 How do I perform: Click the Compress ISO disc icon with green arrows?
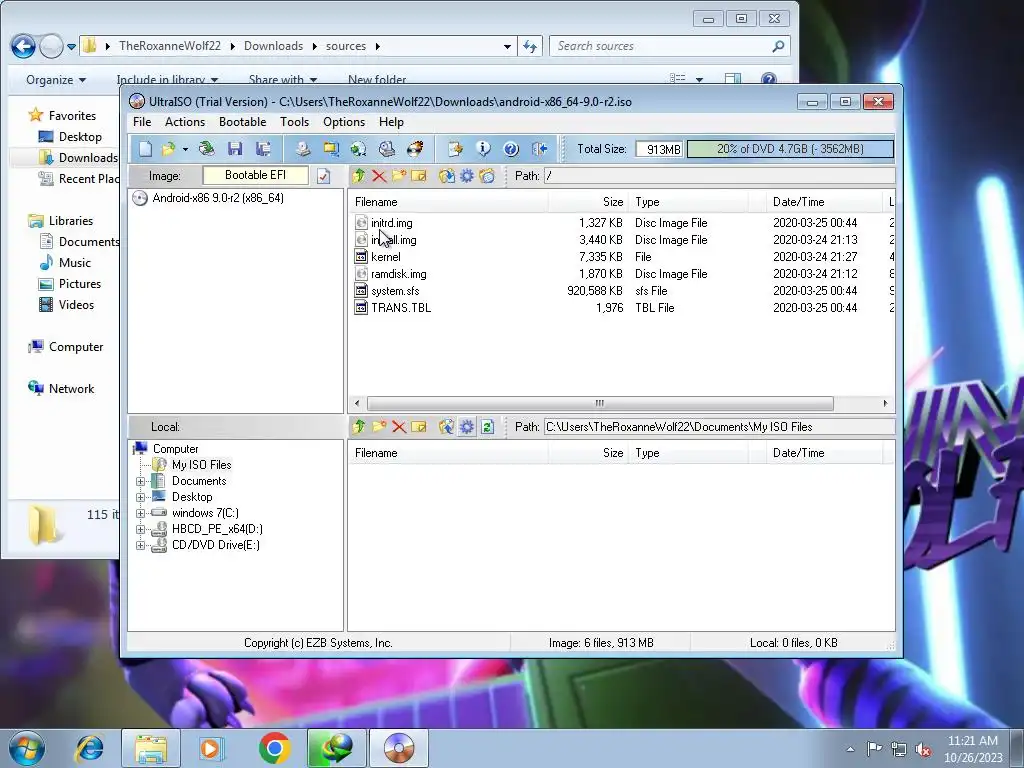point(359,149)
